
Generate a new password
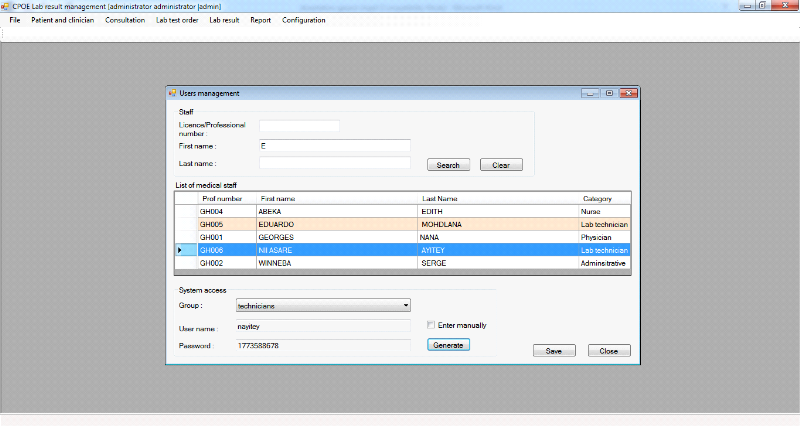[448, 345]
